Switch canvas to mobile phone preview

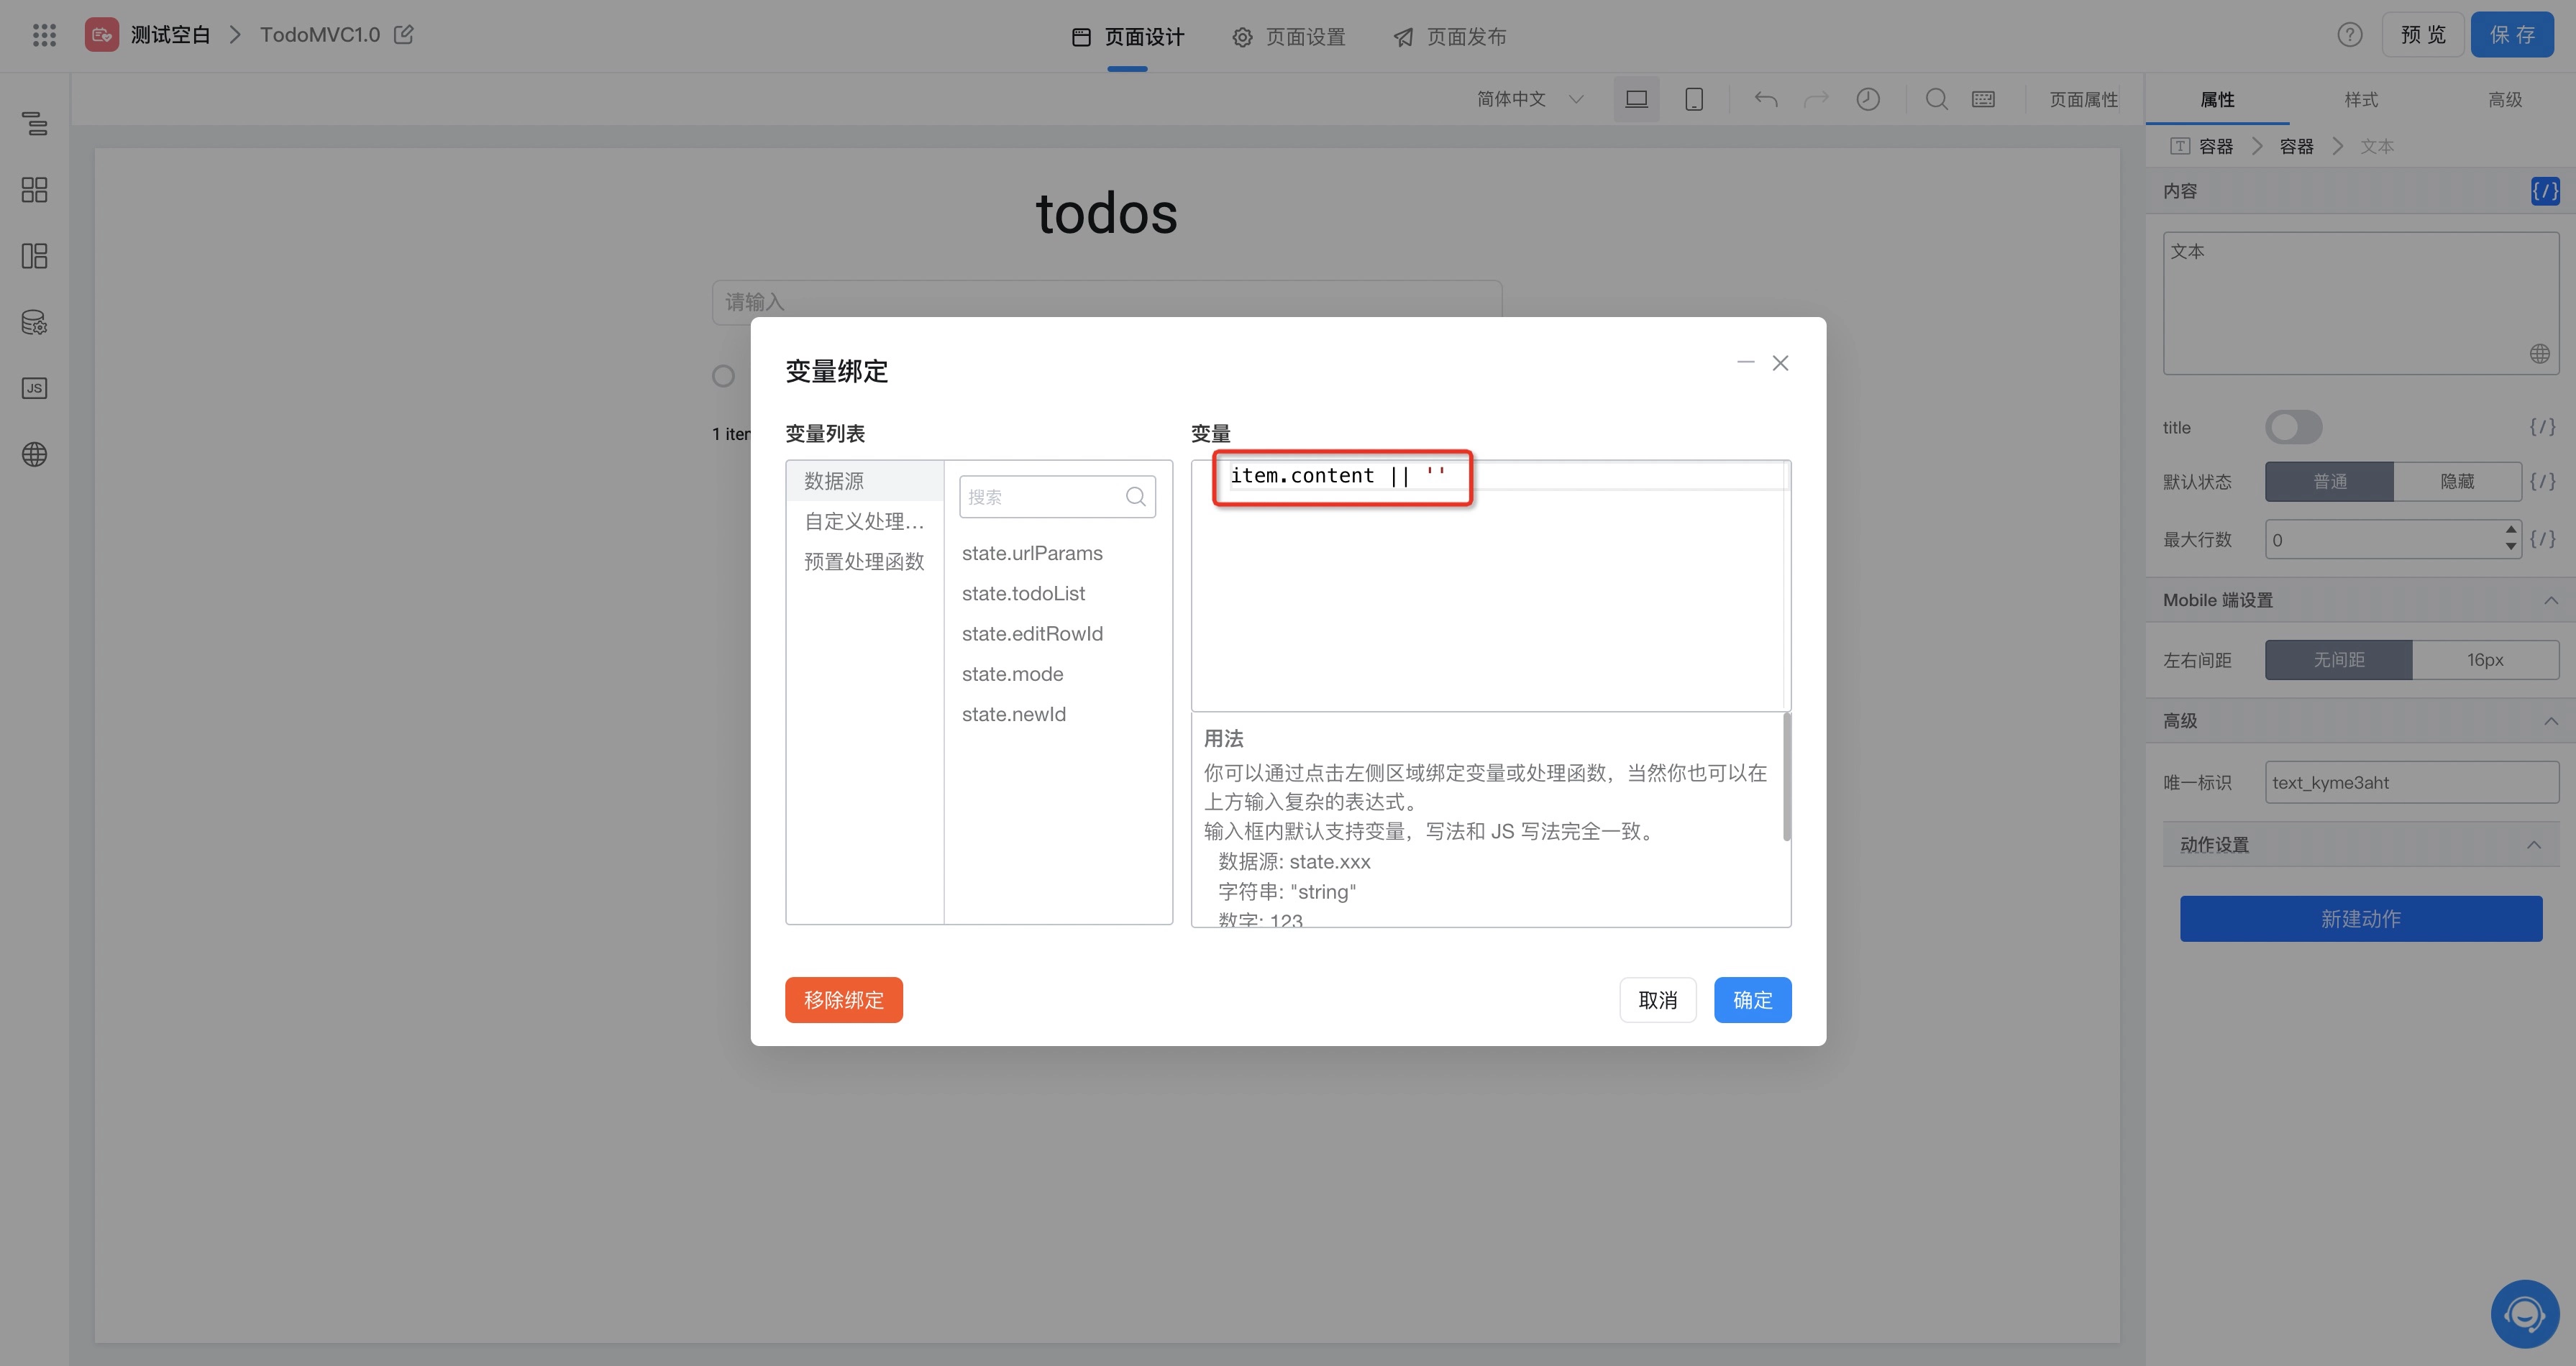pos(1694,99)
